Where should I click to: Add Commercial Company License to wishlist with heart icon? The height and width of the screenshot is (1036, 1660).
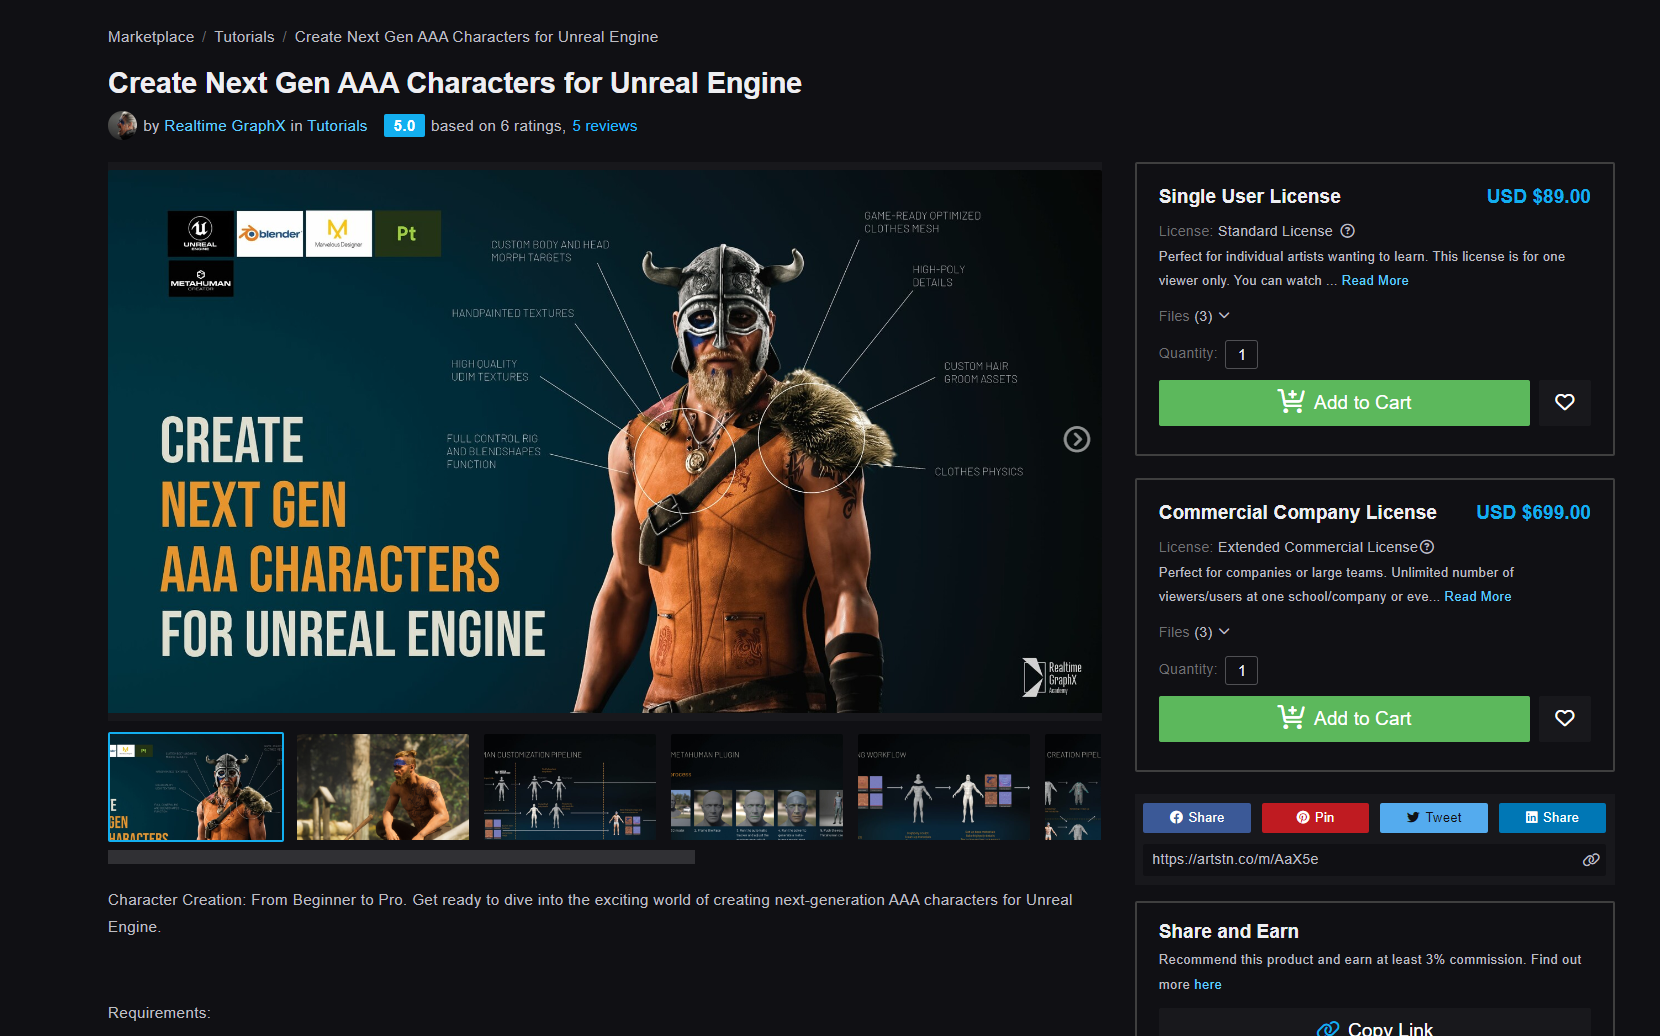click(x=1565, y=718)
